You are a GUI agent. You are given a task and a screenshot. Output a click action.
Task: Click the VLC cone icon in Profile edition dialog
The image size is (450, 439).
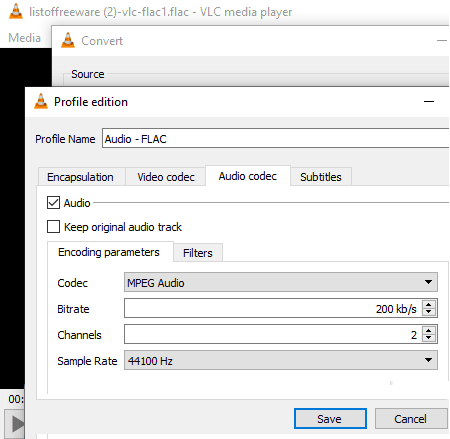[41, 101]
